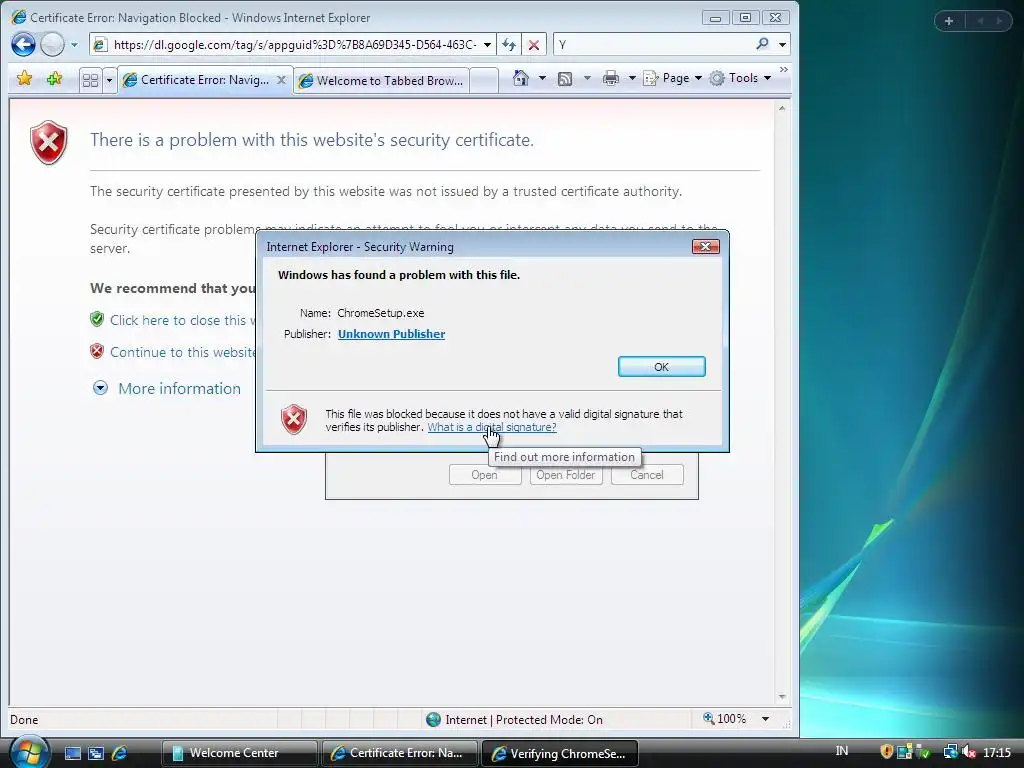Open Favorites Center star icon
1024x768 pixels.
pyautogui.click(x=24, y=78)
